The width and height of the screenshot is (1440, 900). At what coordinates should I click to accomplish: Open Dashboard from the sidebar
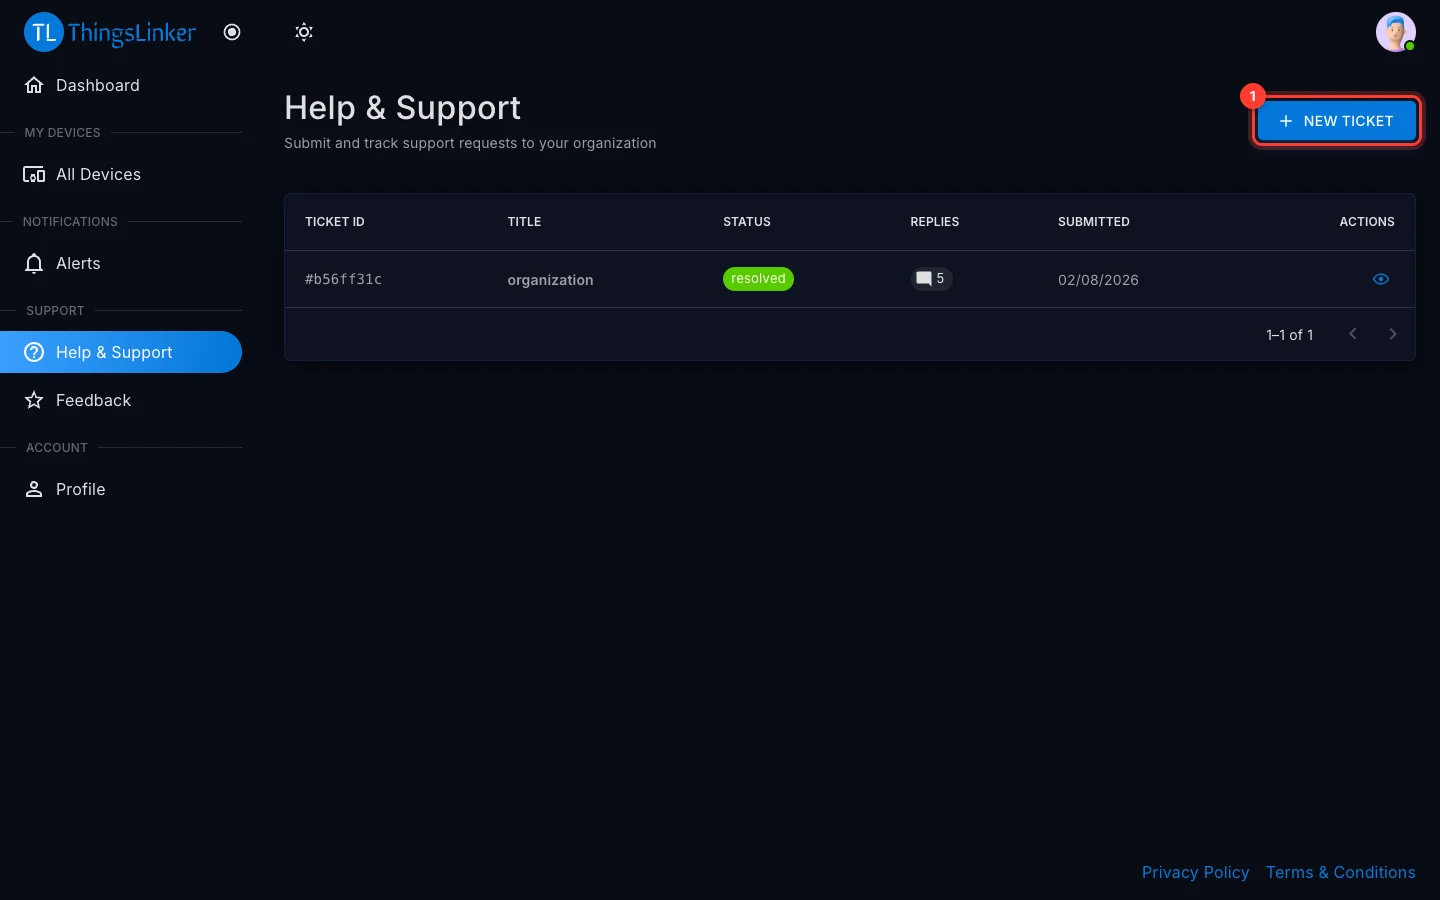click(x=121, y=85)
